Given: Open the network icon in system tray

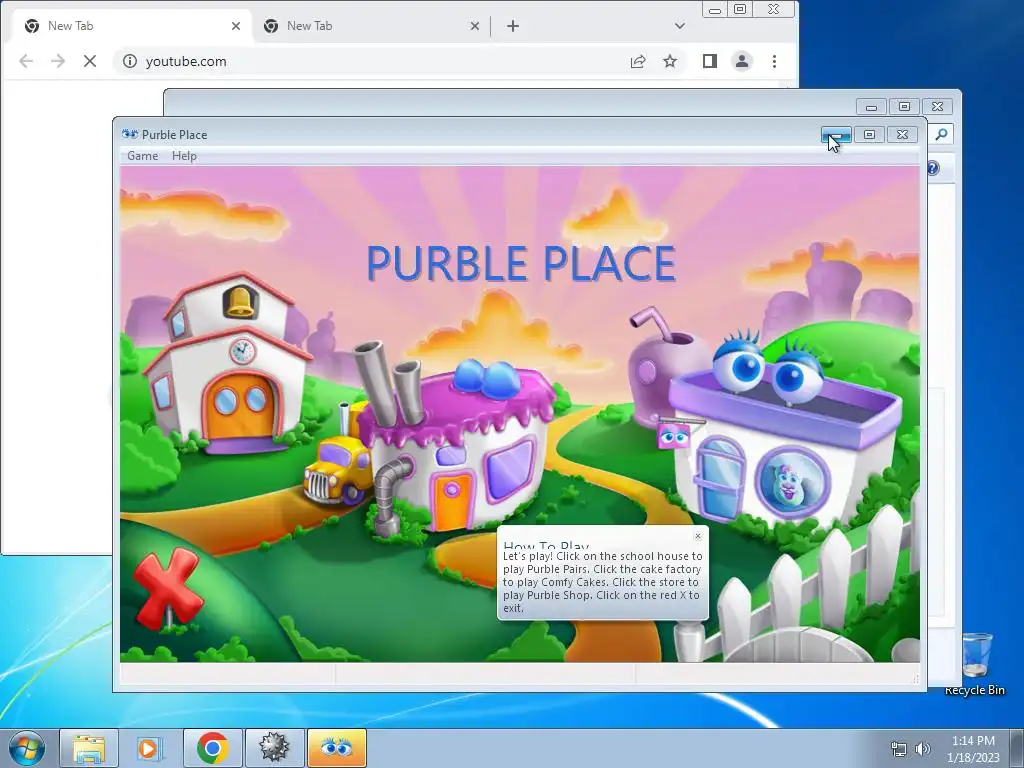Looking at the screenshot, I should pyautogui.click(x=899, y=749).
